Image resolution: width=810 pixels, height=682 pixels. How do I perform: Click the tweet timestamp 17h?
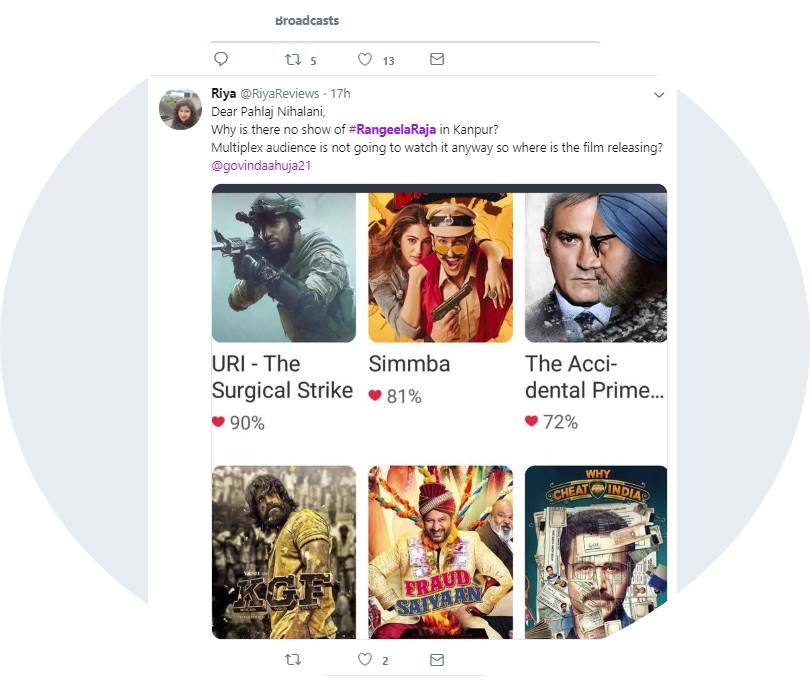coord(341,93)
